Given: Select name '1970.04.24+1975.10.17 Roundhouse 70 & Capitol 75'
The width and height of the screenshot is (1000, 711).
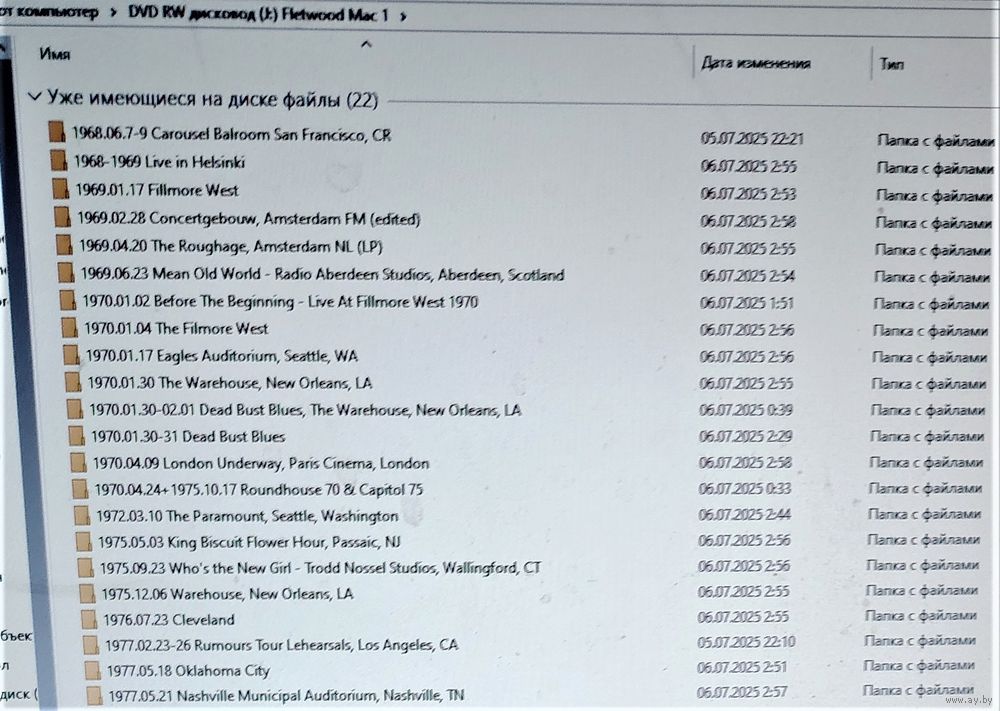Looking at the screenshot, I should [x=259, y=490].
